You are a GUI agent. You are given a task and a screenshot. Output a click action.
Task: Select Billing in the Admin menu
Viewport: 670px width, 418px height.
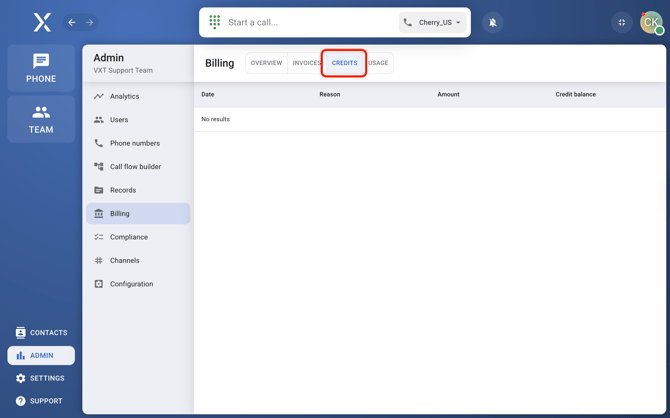pos(138,213)
